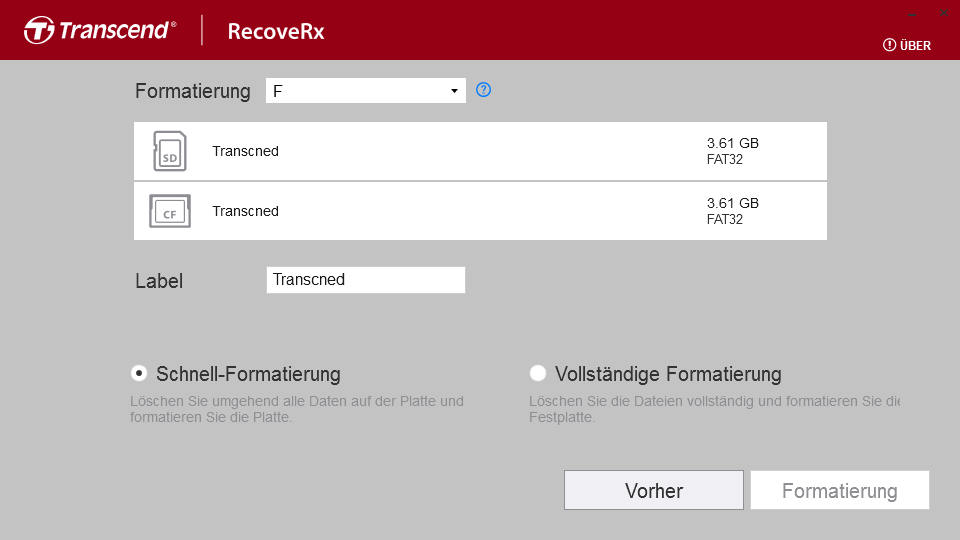Select Schnell-Formatierung radio button
The image size is (960, 540).
[139, 373]
